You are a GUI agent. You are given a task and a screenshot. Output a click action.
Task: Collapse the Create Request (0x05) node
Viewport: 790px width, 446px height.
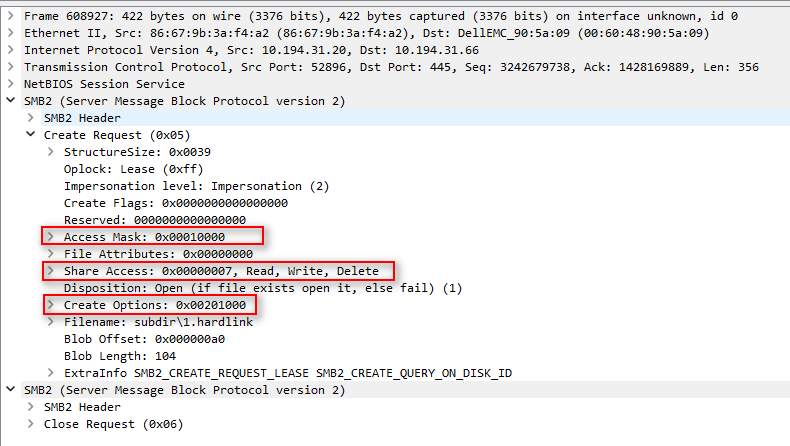tap(31, 135)
